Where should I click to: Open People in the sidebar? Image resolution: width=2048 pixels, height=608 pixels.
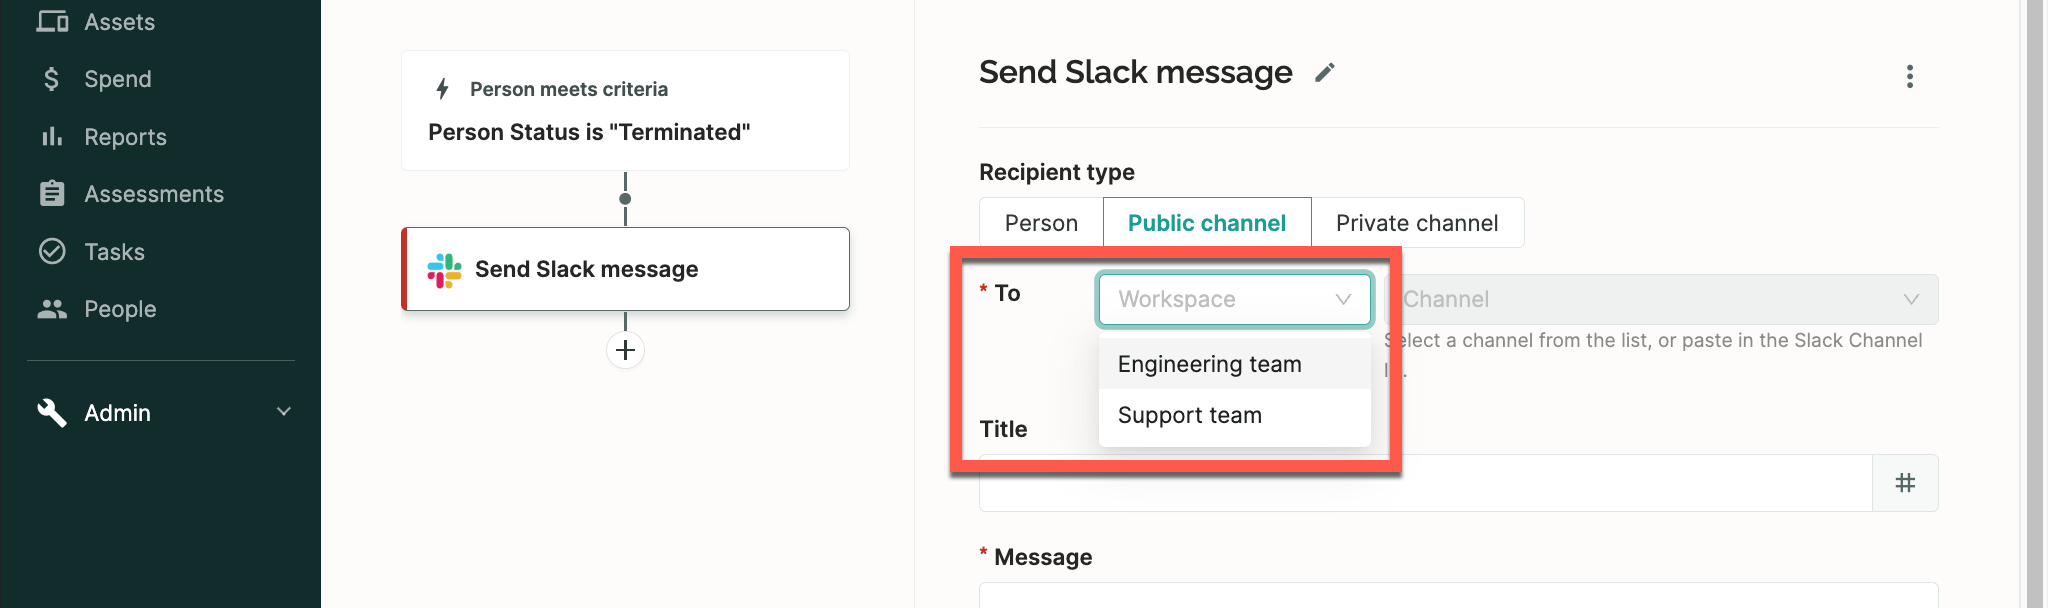pos(120,309)
